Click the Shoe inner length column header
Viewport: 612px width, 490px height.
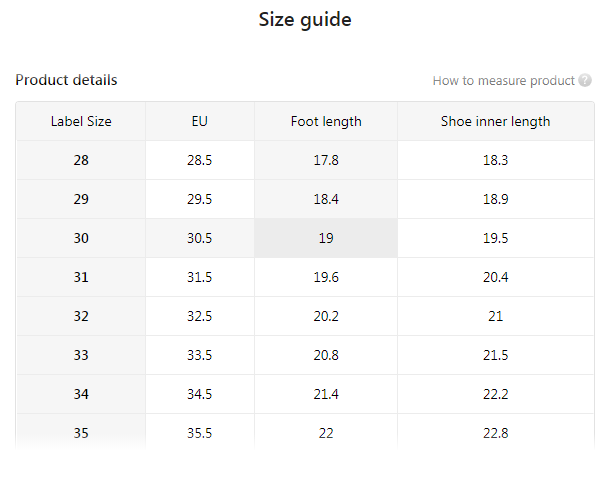pos(495,122)
